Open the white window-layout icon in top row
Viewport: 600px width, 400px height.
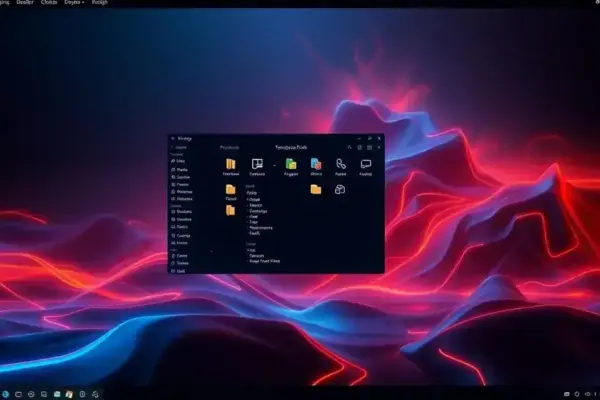click(x=257, y=164)
